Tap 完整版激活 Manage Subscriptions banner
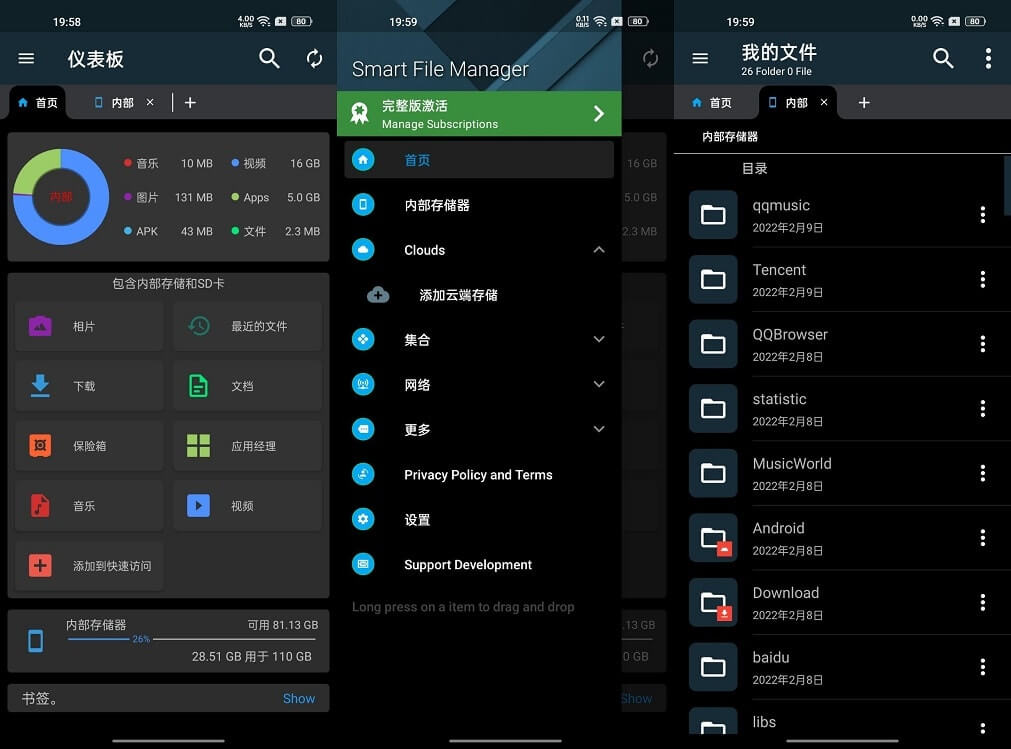 tap(478, 113)
